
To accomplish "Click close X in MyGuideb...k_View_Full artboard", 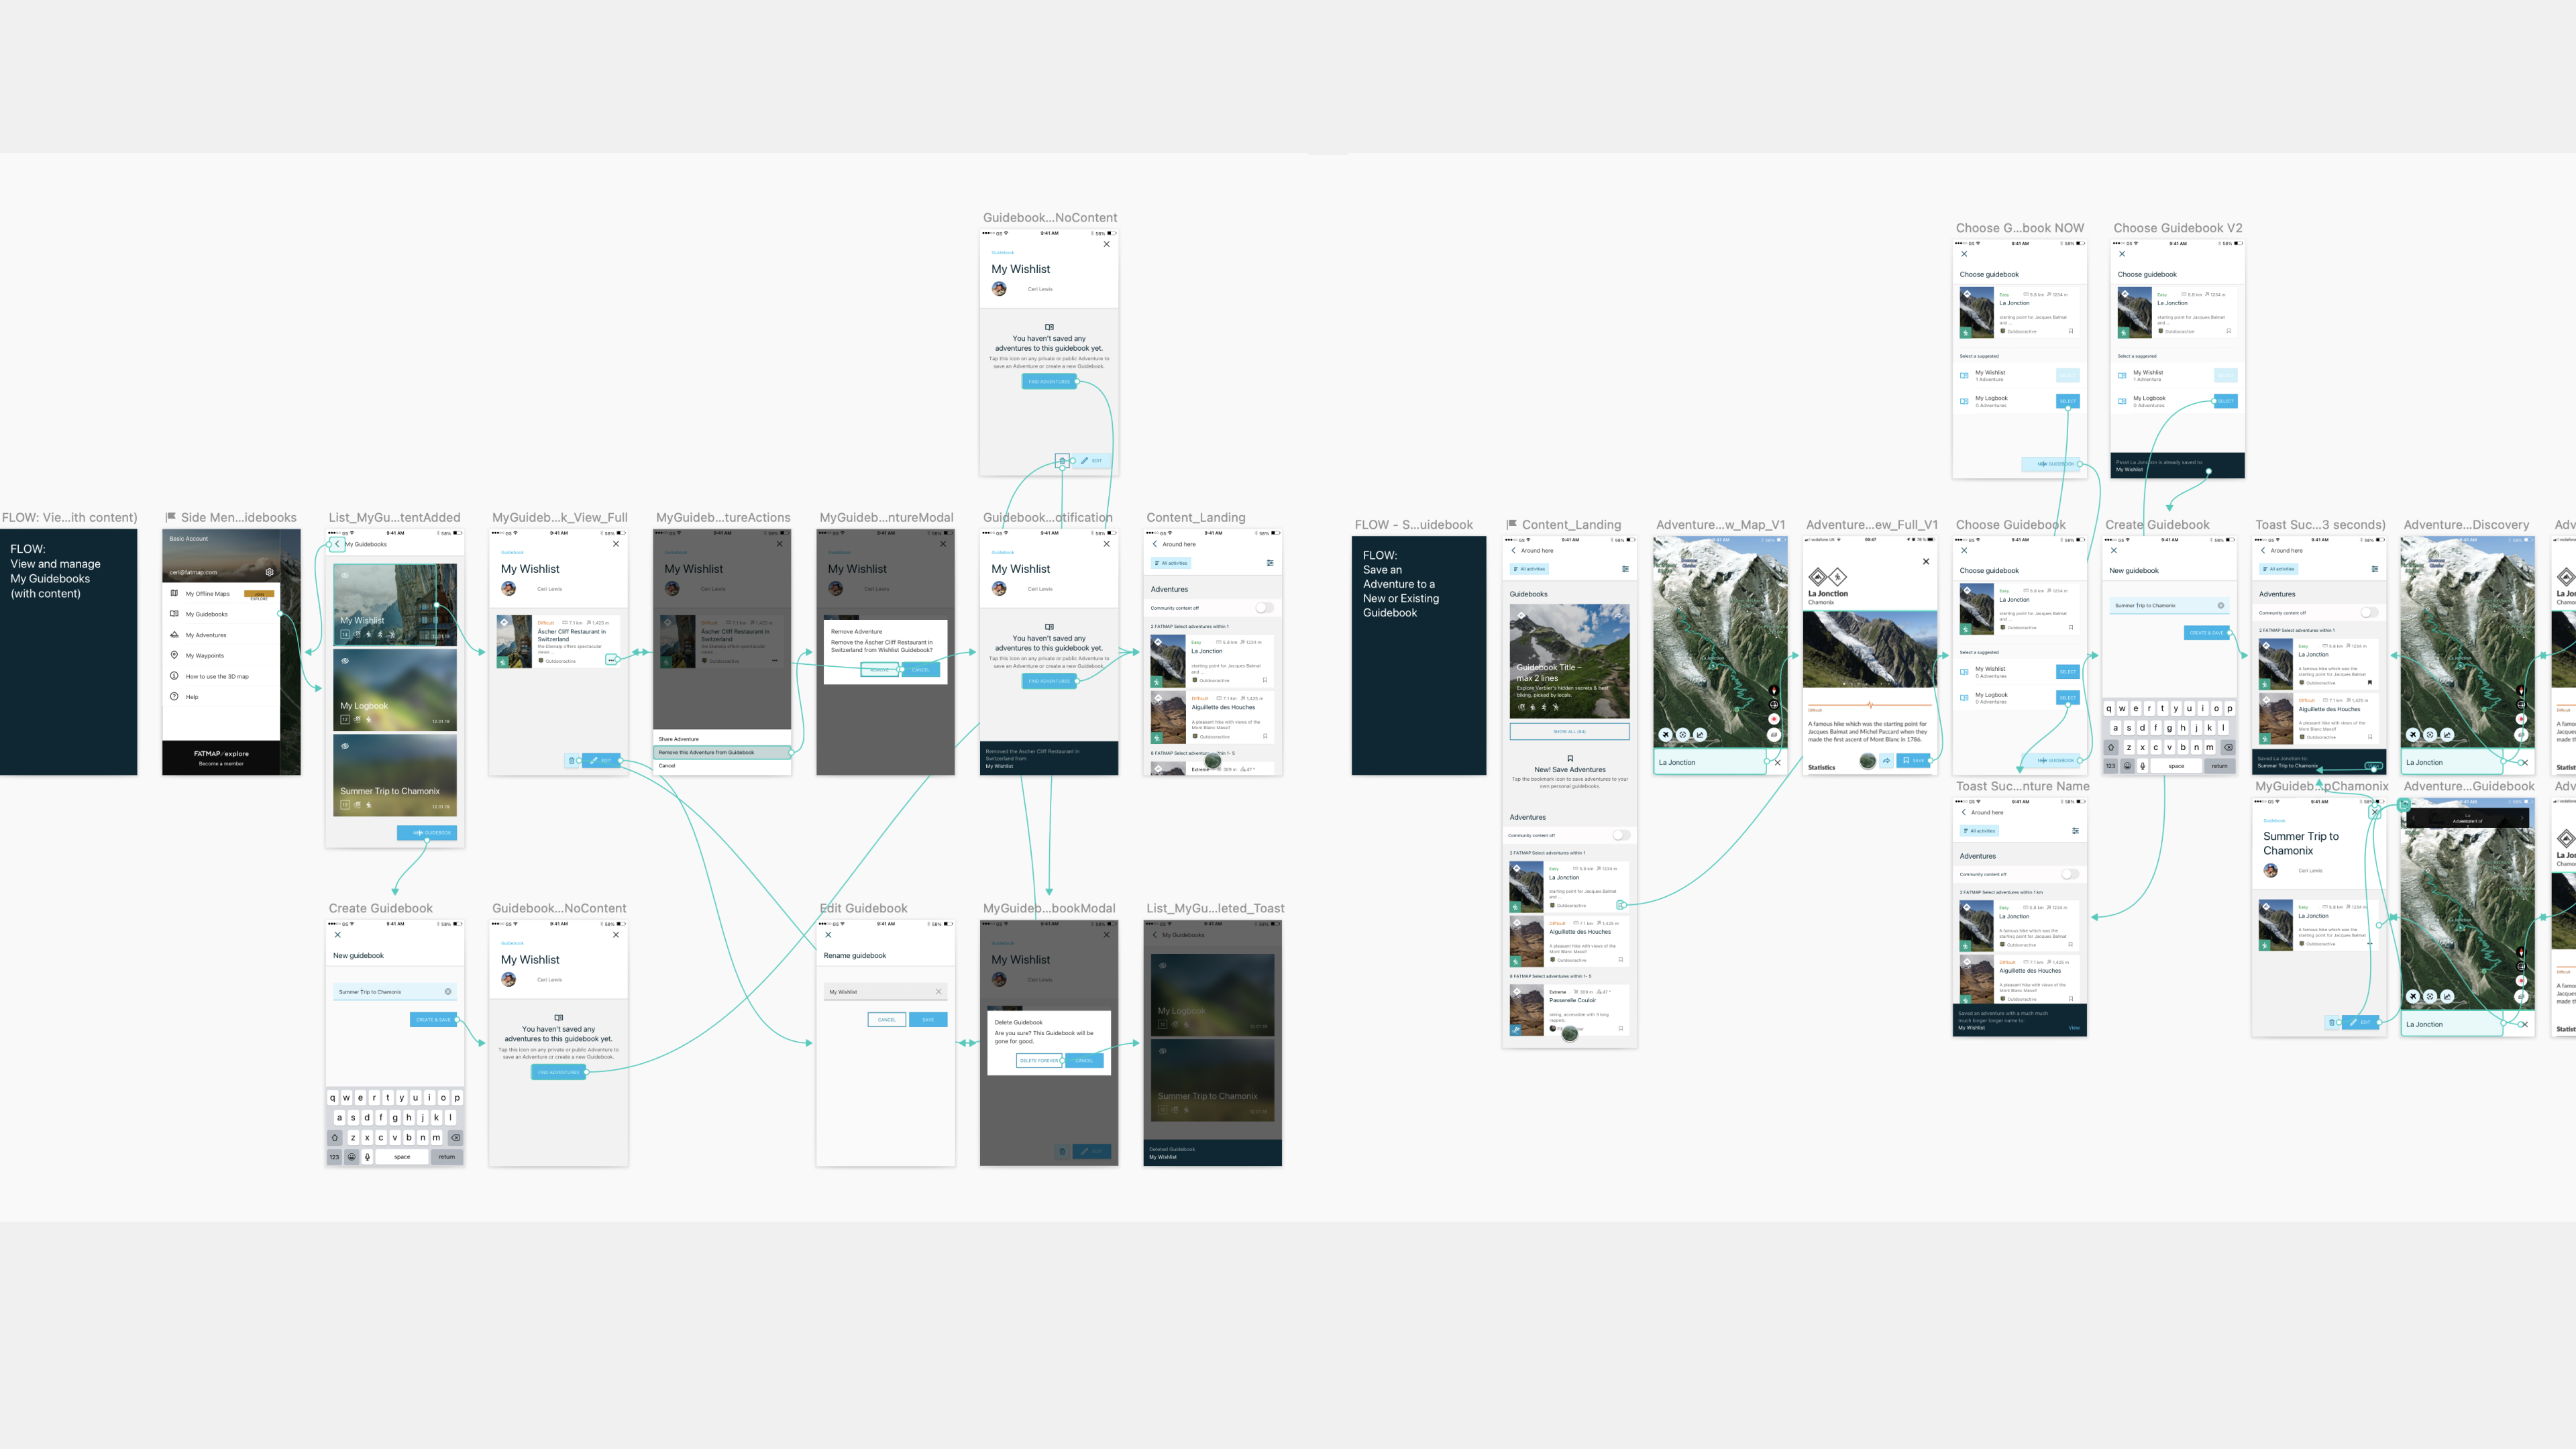I will pyautogui.click(x=616, y=544).
